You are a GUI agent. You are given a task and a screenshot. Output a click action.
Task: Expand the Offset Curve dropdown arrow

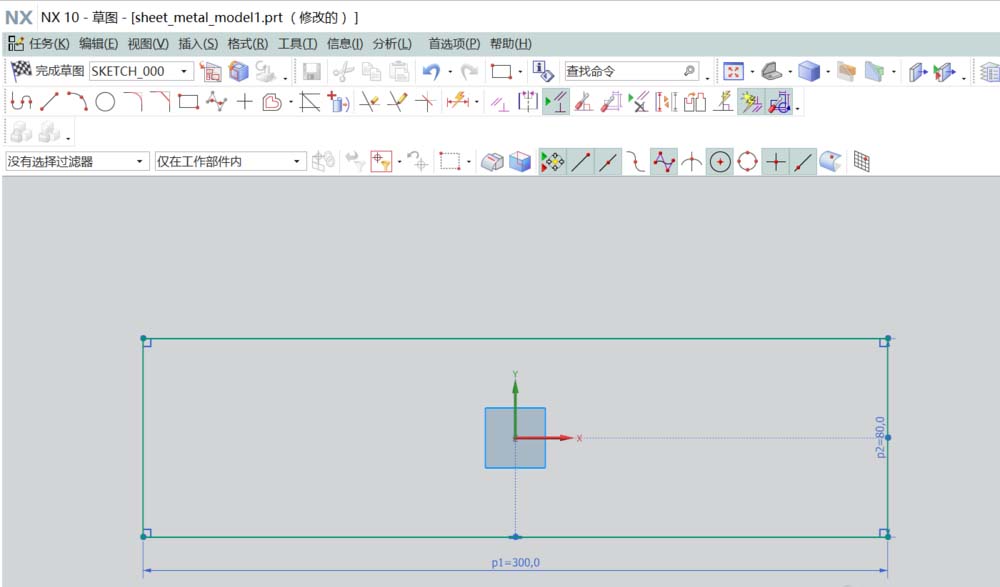[x=291, y=102]
